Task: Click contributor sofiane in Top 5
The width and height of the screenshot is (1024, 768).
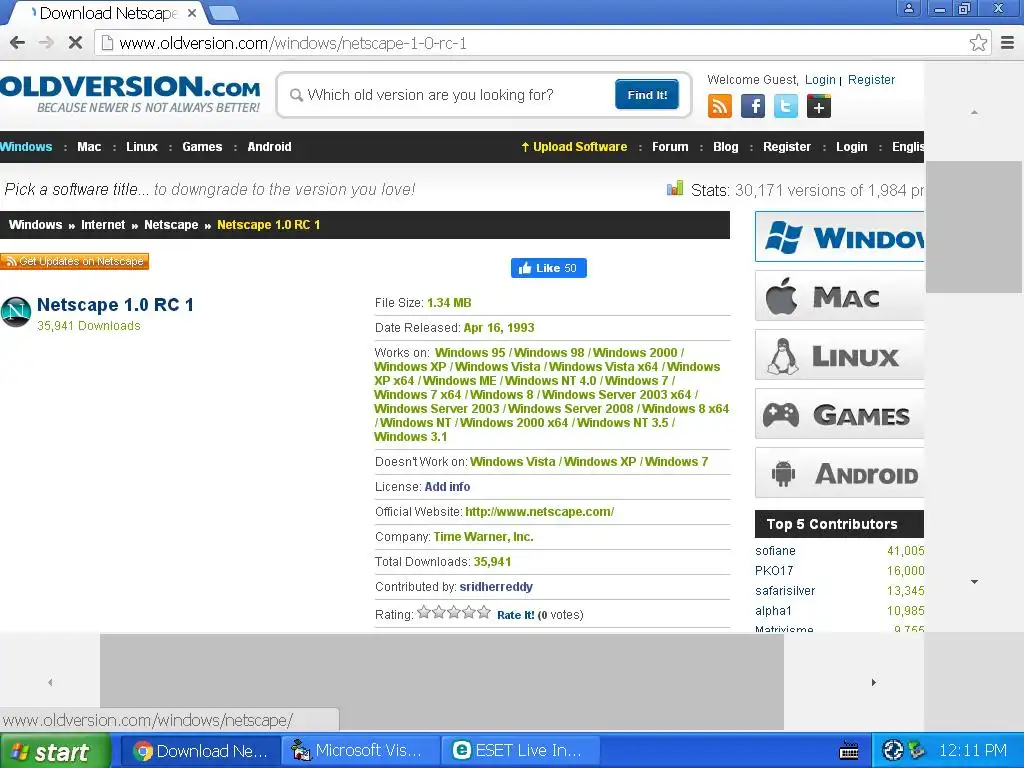Action: pyautogui.click(x=775, y=551)
